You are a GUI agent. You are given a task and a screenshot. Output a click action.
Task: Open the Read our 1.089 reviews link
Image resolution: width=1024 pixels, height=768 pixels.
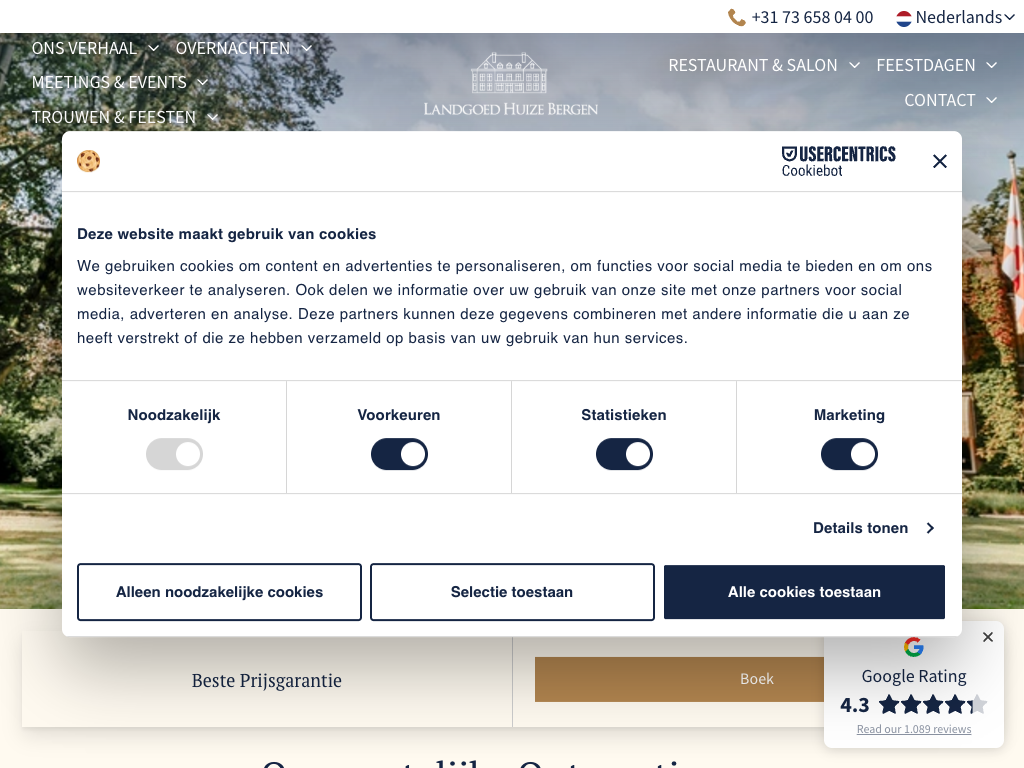[x=913, y=729]
